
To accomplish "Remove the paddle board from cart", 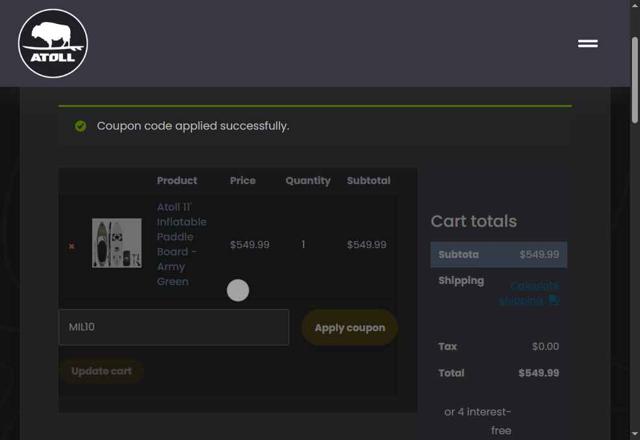I will point(71,246).
